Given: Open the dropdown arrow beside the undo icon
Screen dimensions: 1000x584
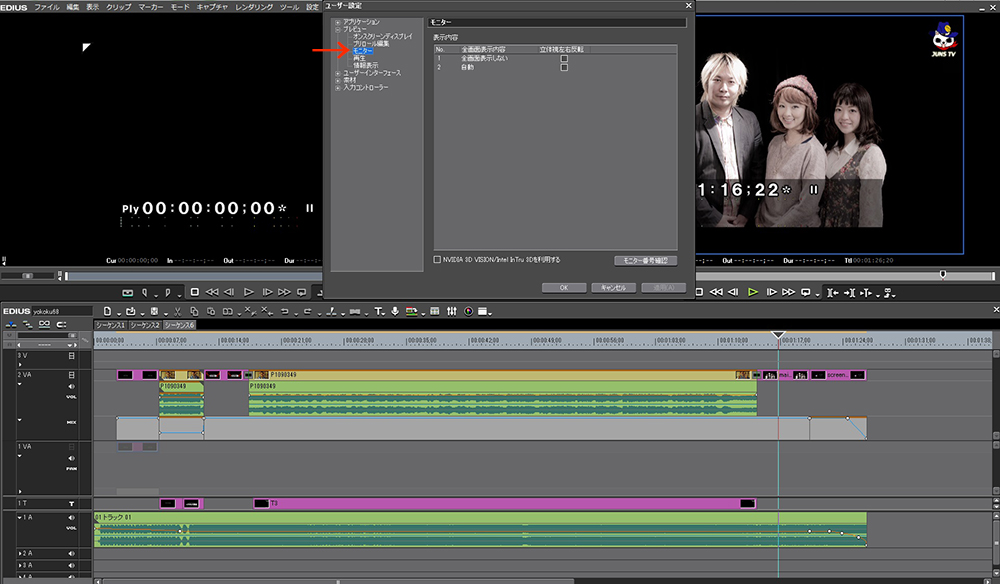Looking at the screenshot, I should point(295,314).
